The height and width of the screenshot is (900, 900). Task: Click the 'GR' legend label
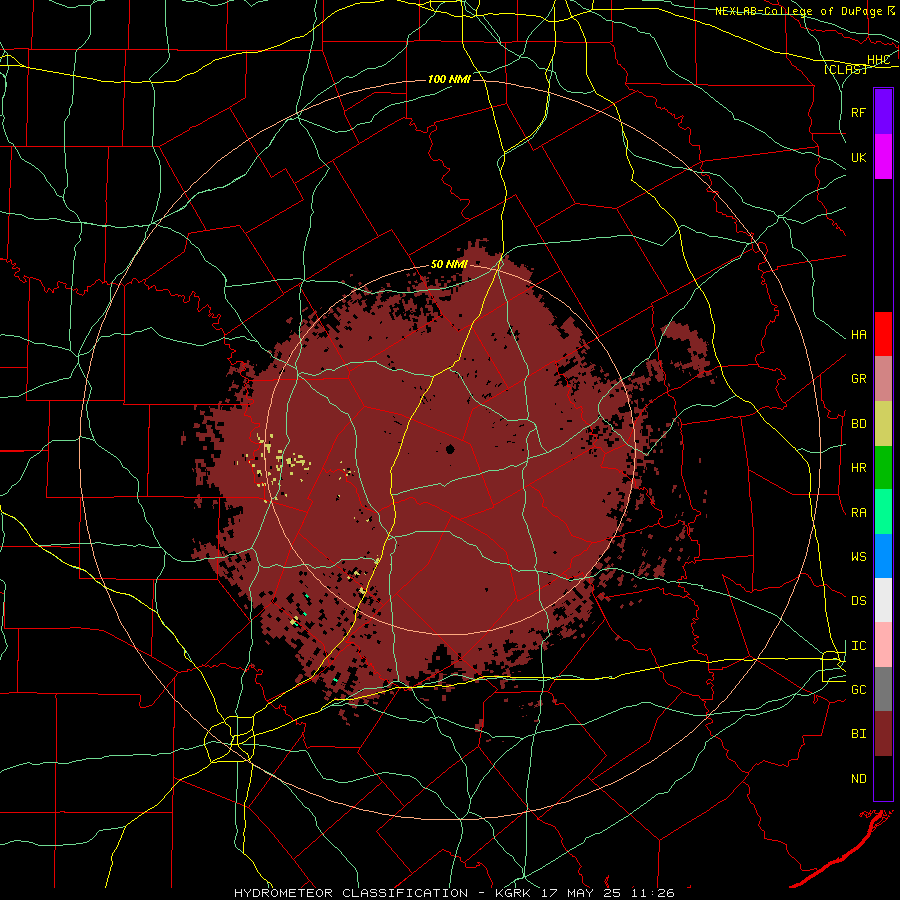coord(858,379)
